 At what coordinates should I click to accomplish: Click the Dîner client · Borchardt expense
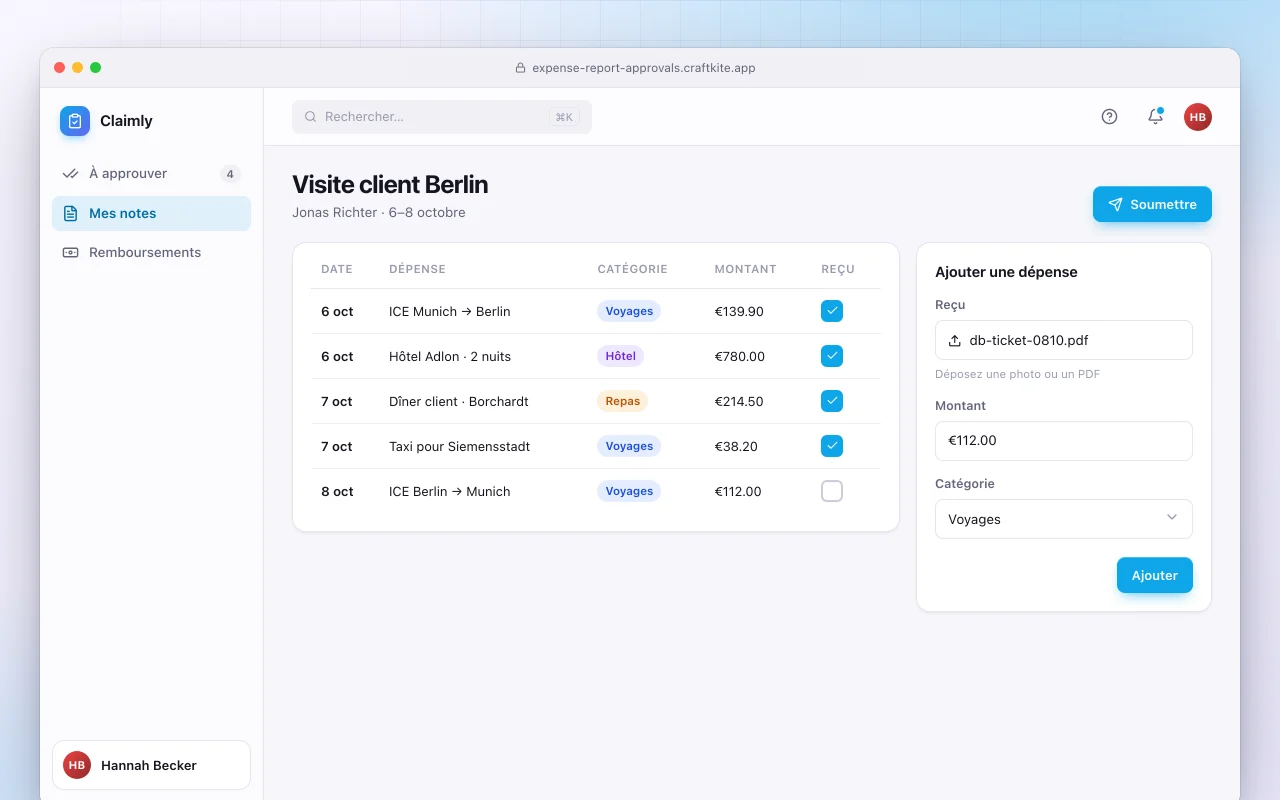[459, 401]
